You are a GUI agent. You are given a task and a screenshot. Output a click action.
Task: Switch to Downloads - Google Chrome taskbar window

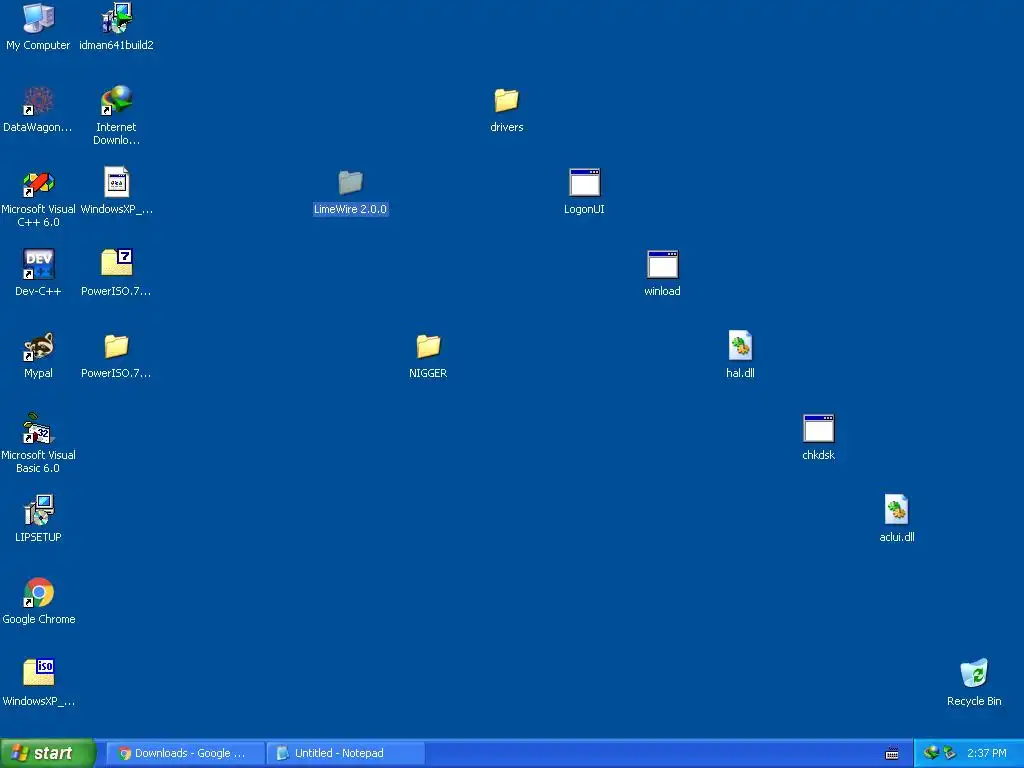185,753
